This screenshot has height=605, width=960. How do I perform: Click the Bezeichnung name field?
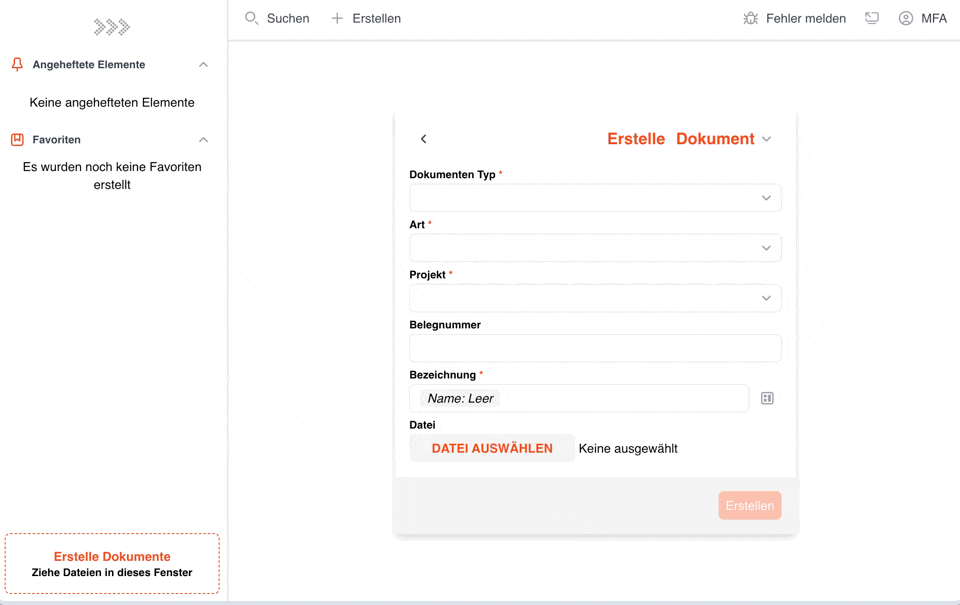tap(579, 398)
